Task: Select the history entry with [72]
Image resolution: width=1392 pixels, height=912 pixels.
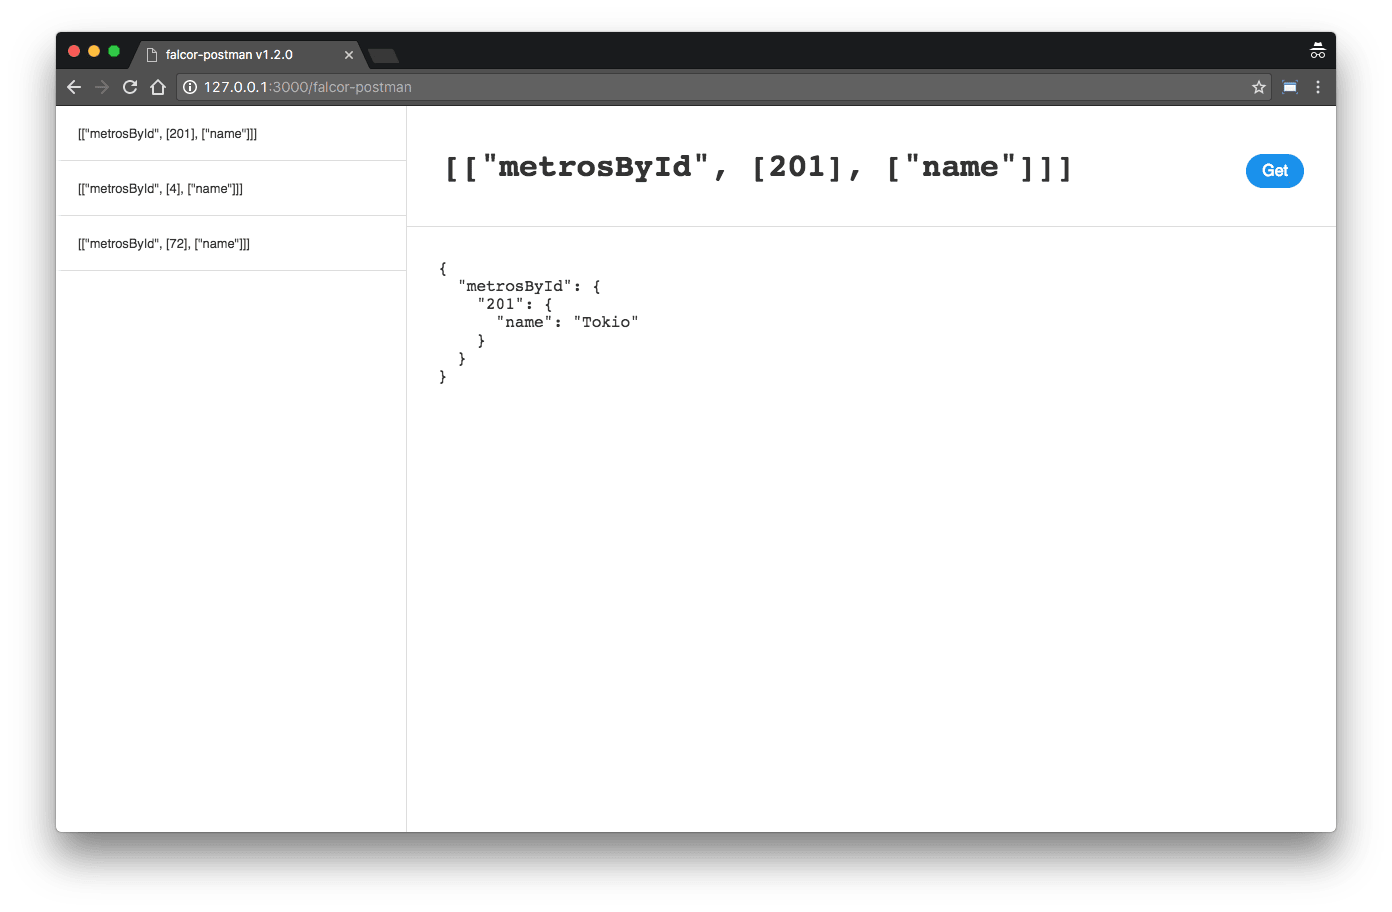Action: pyautogui.click(x=231, y=244)
